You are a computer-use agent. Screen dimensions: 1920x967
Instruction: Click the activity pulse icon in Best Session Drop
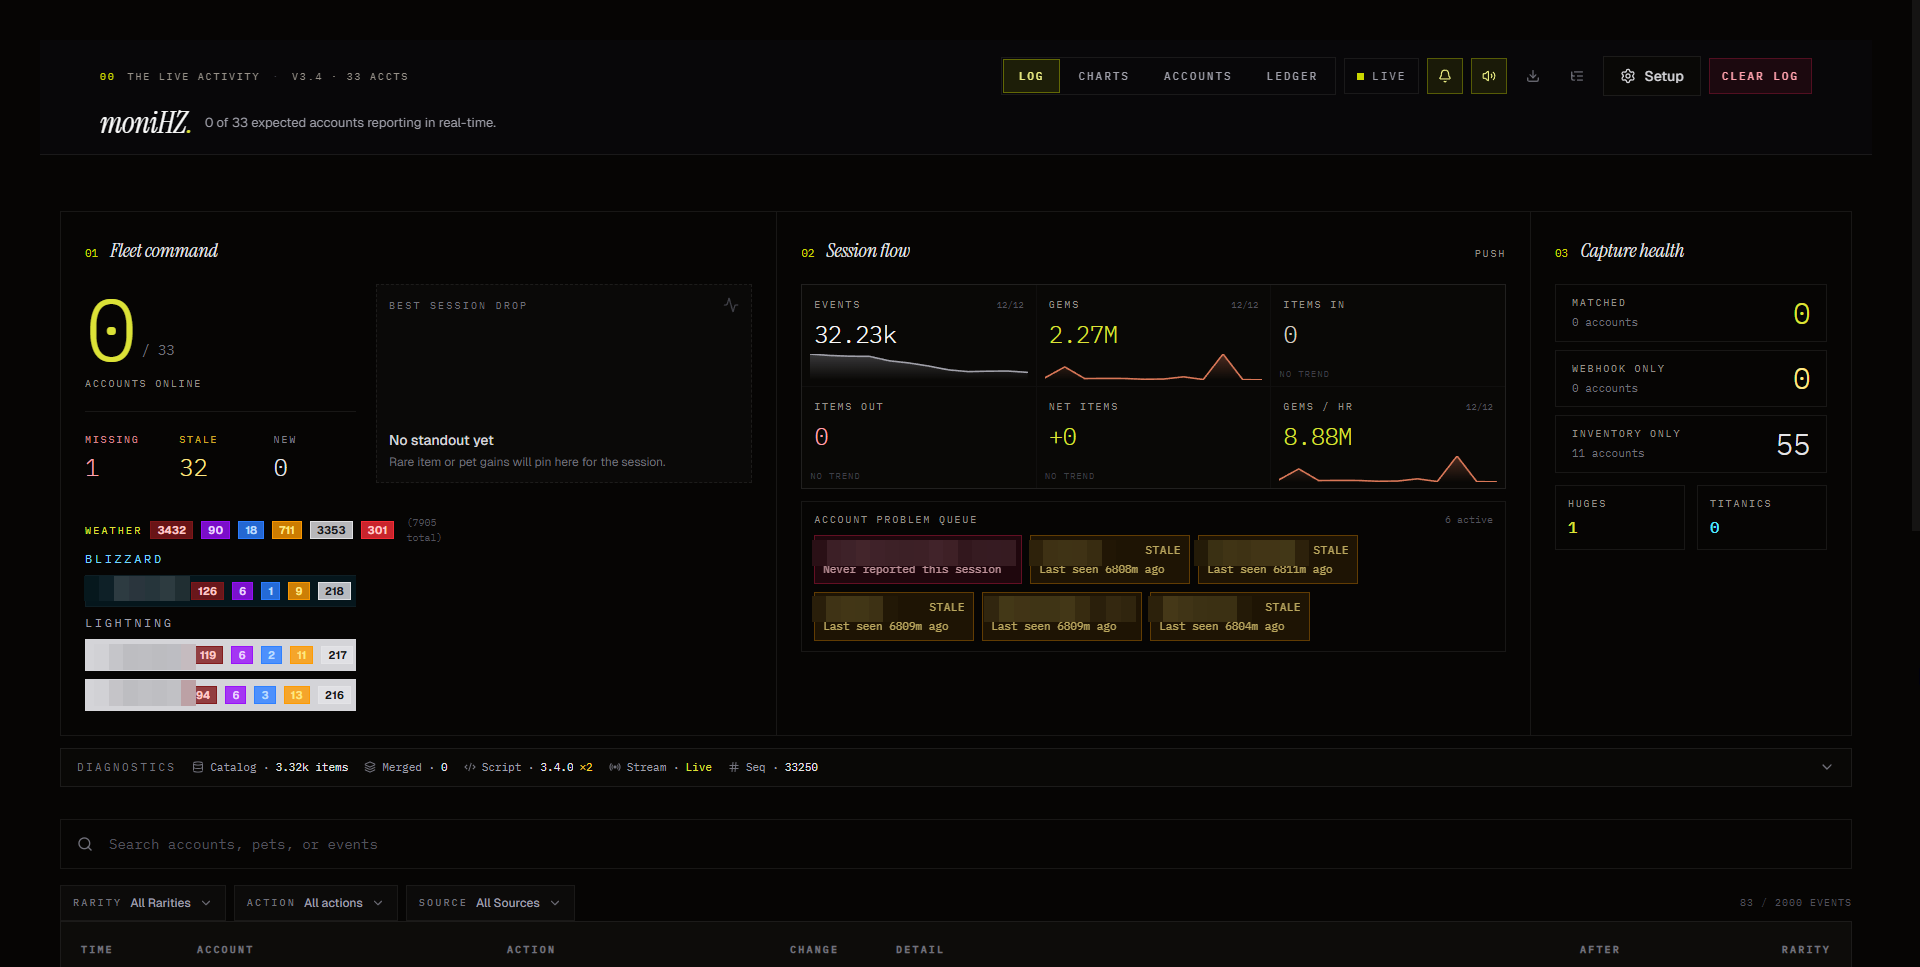(731, 305)
